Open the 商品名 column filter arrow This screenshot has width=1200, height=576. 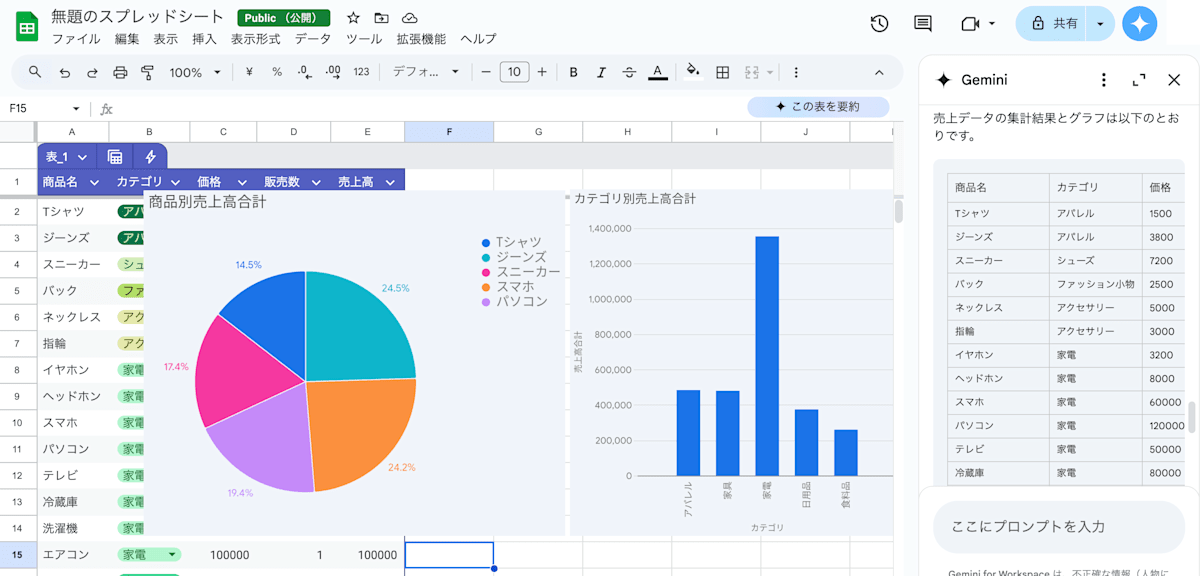point(95,182)
